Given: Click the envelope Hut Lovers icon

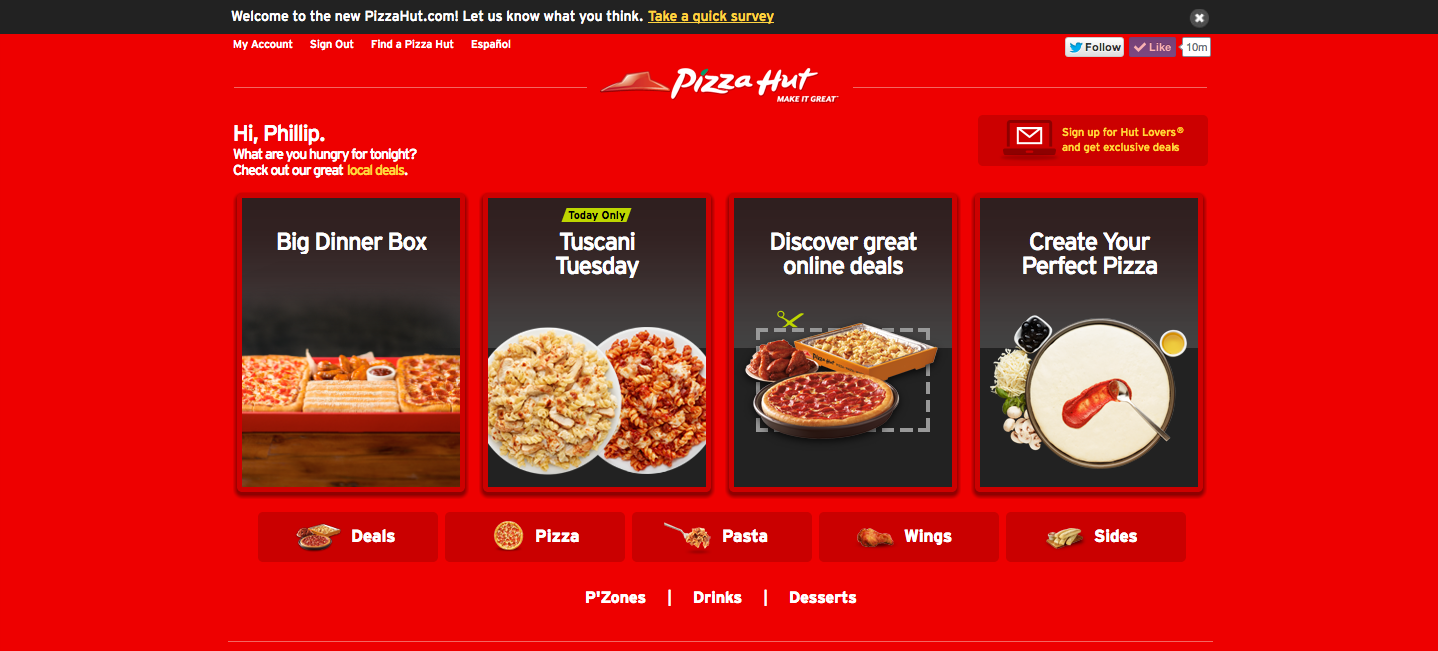Looking at the screenshot, I should [1030, 137].
